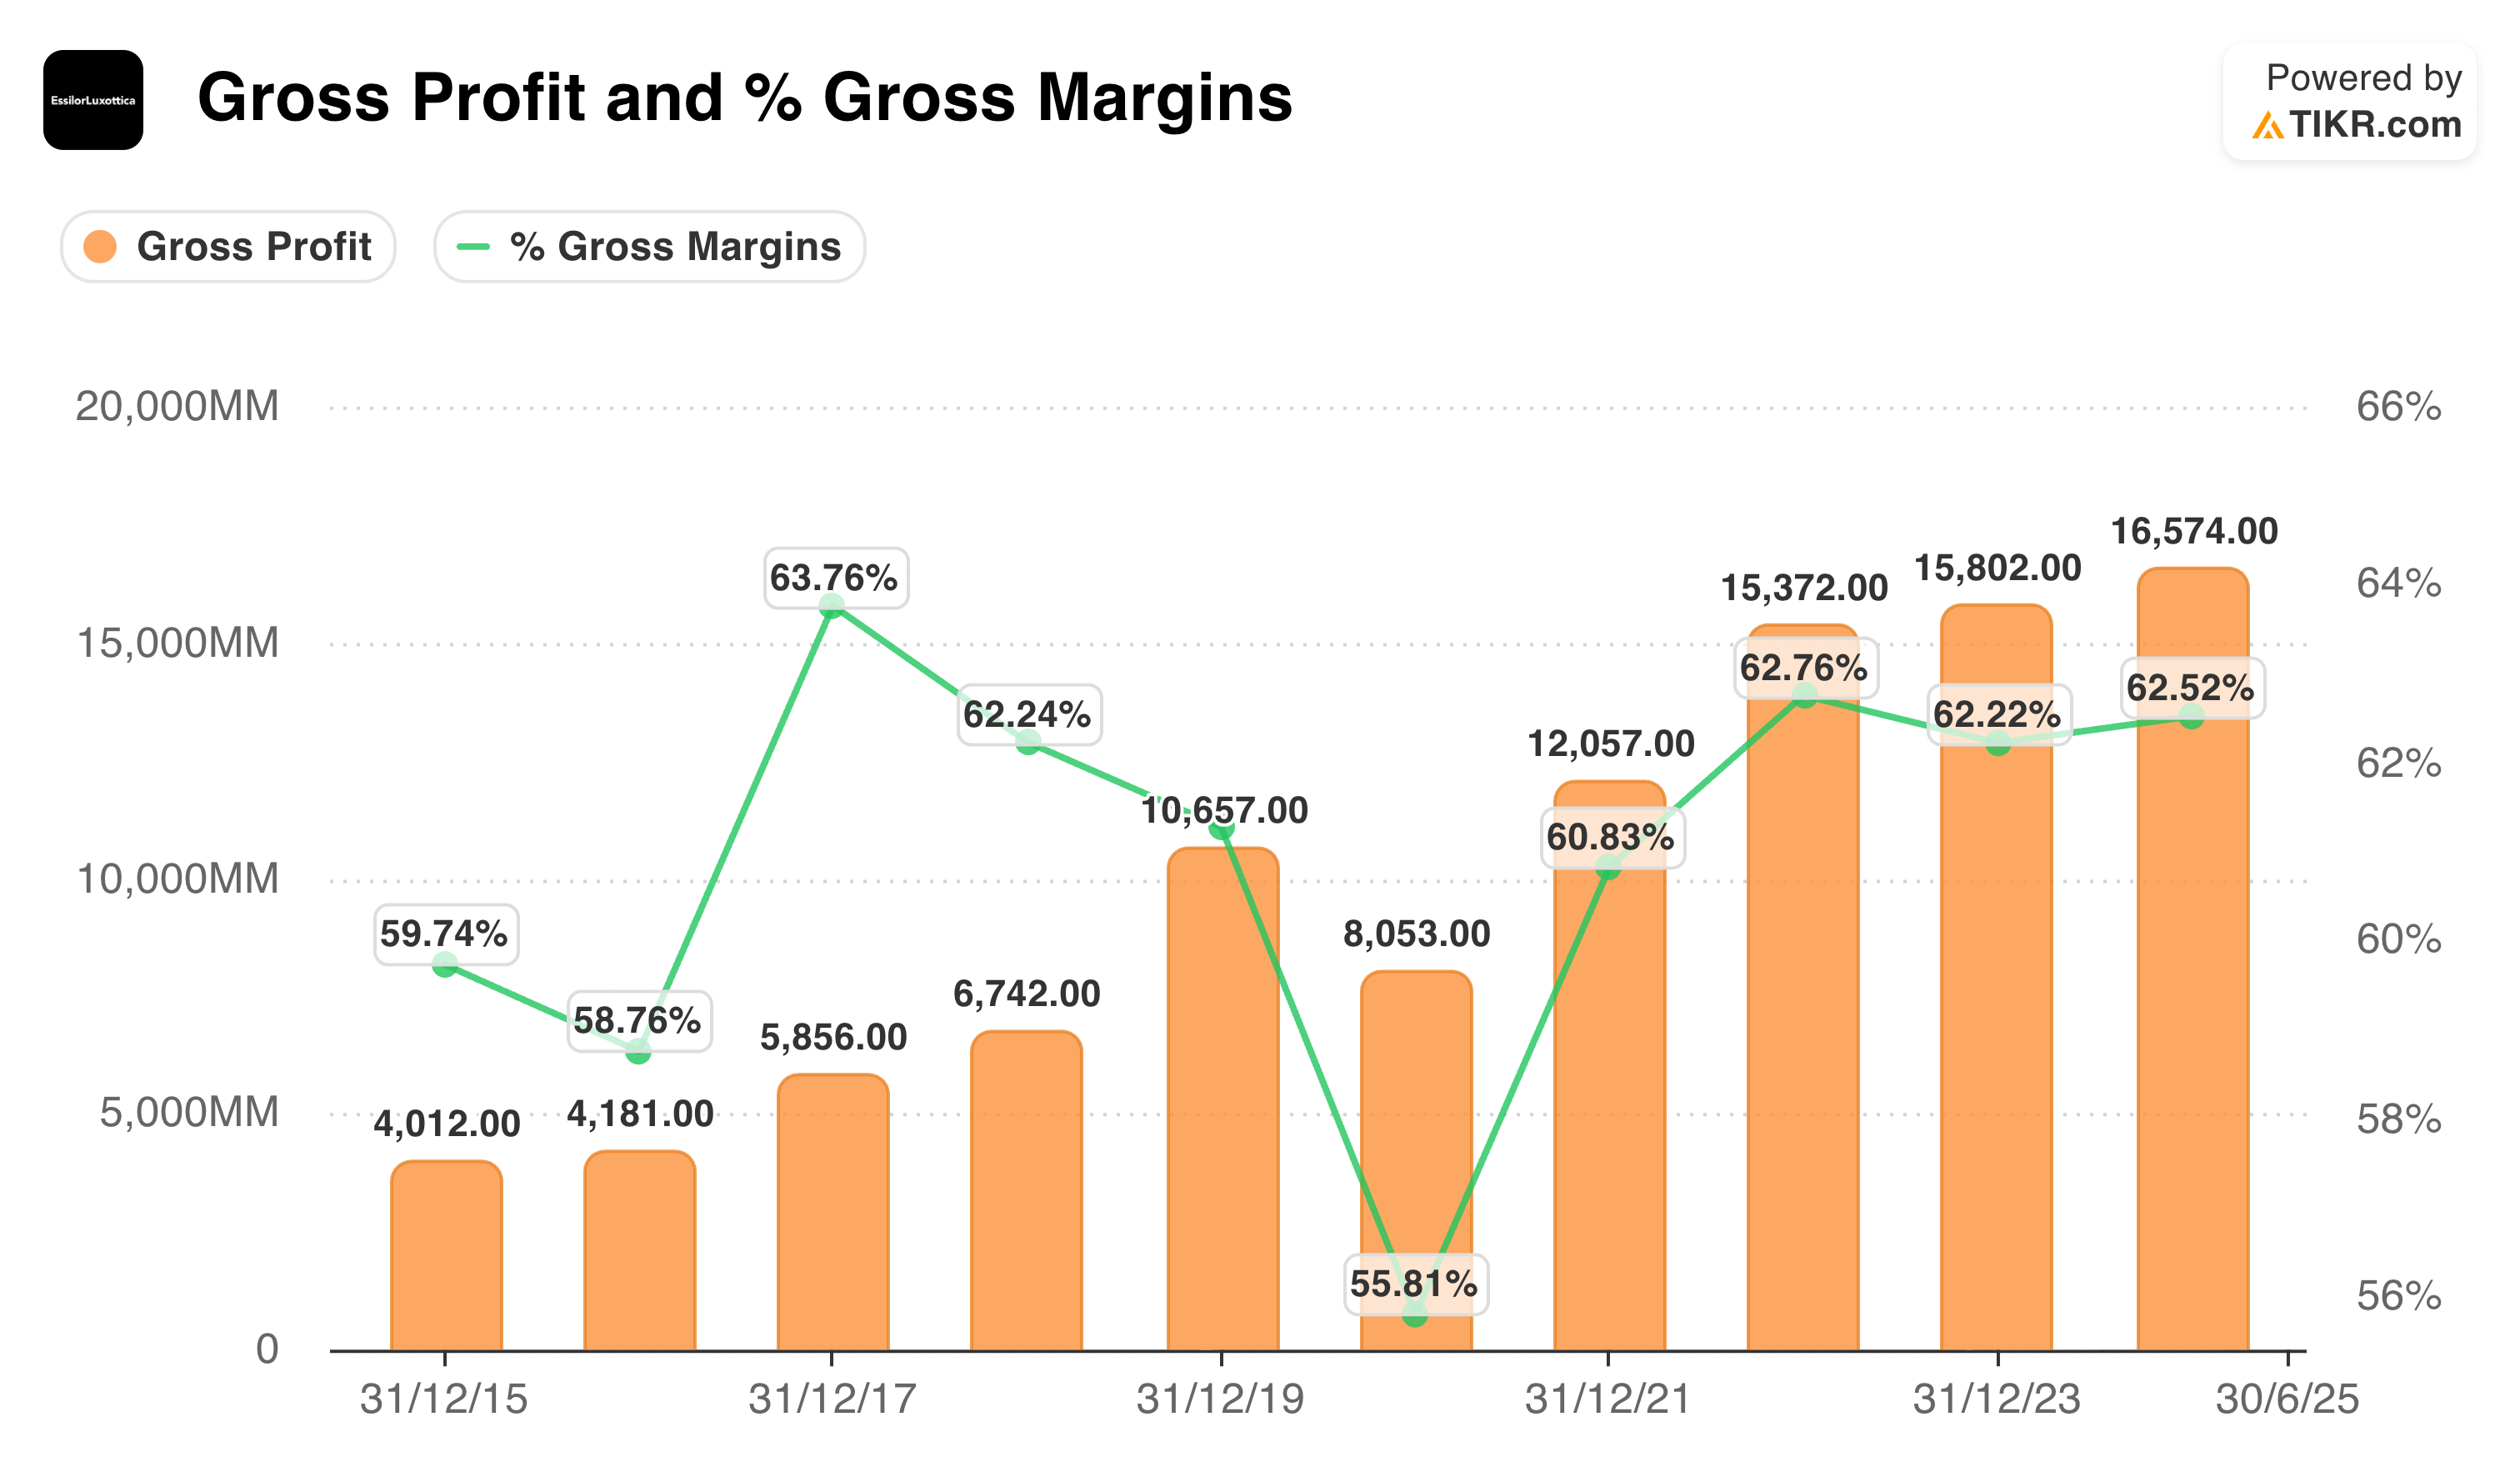The width and height of the screenshot is (2520, 1482).
Task: Click the 62.52% margin label
Action: click(x=2192, y=688)
